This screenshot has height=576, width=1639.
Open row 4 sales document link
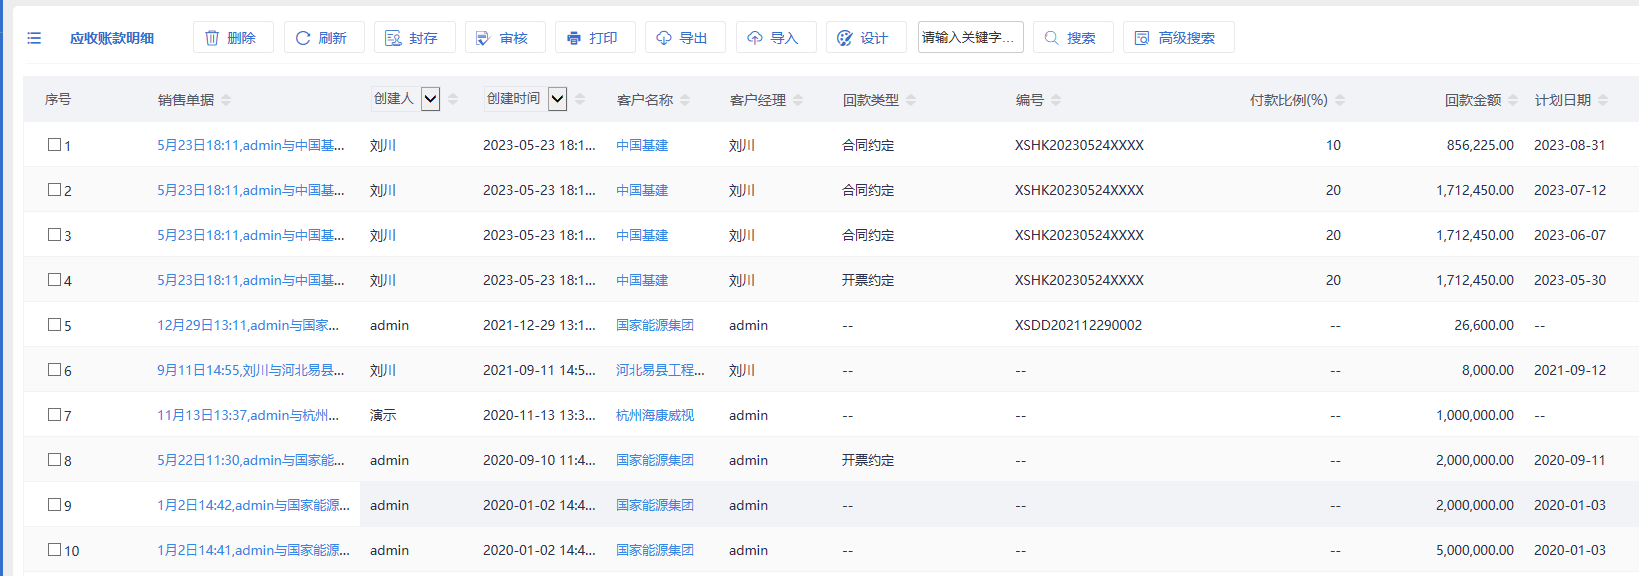pos(251,280)
